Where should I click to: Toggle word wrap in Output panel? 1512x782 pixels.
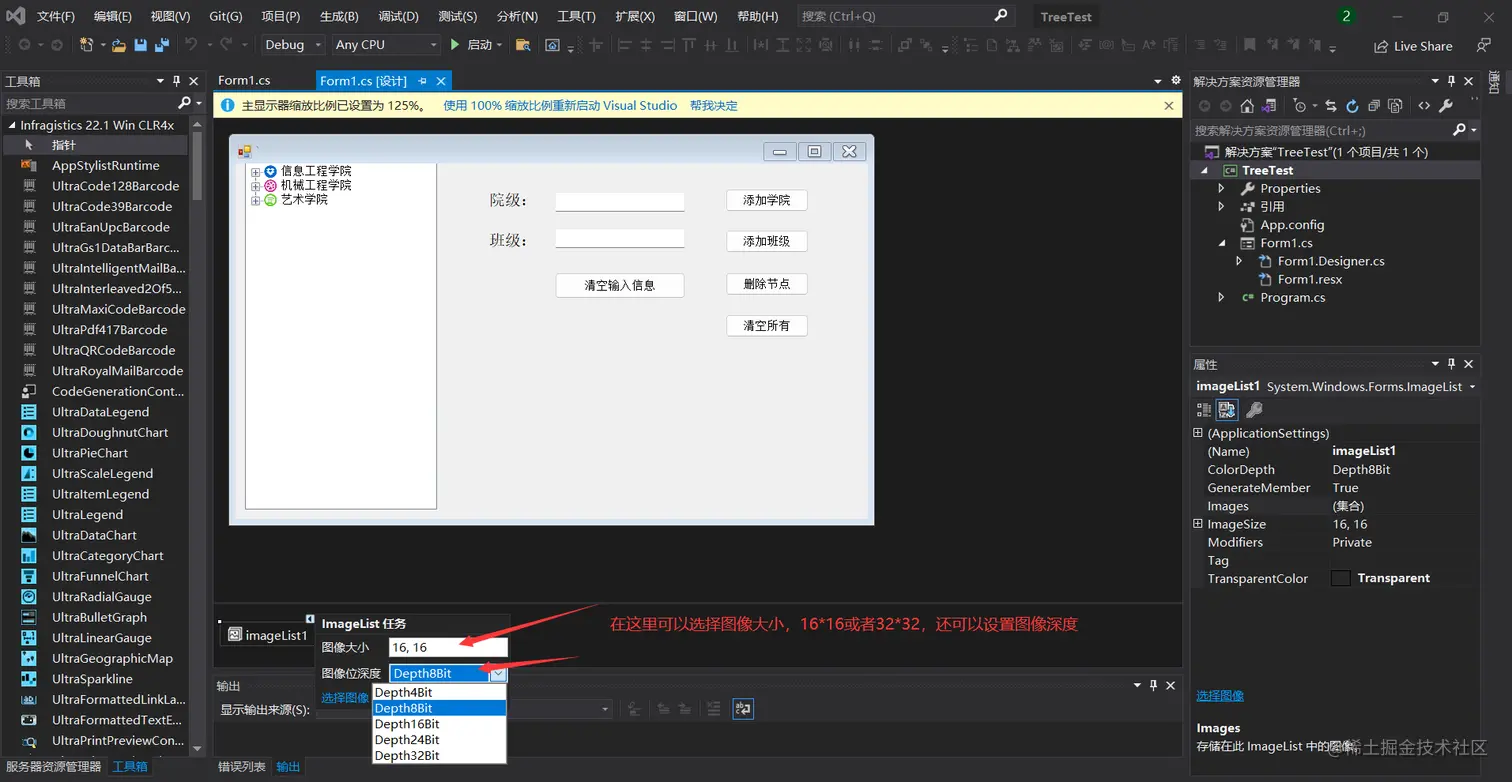tap(742, 709)
